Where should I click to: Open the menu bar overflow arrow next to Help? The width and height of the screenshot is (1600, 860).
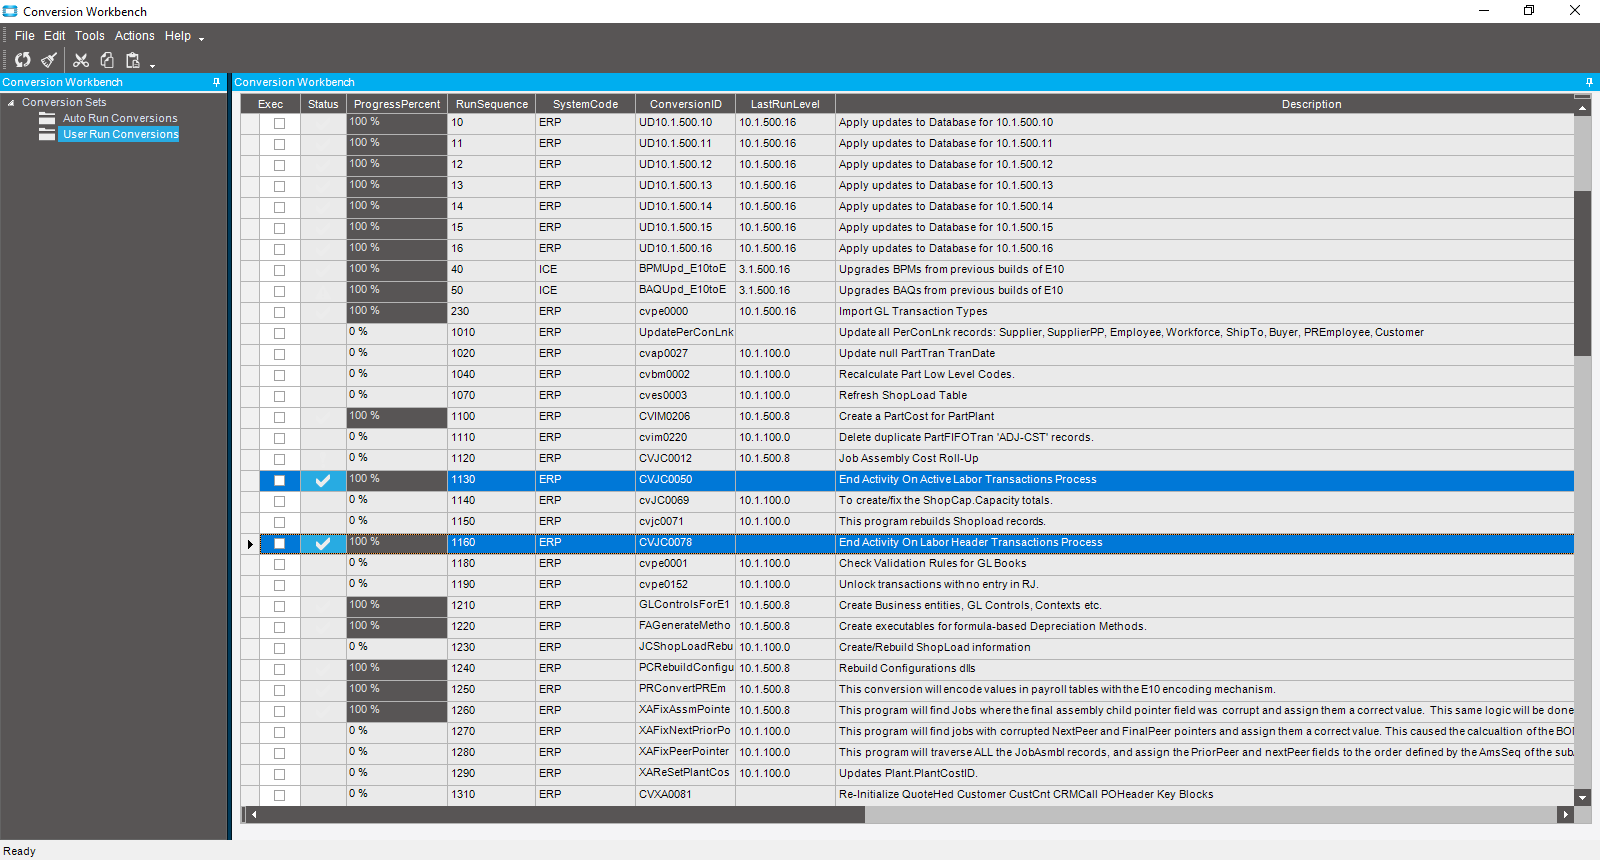pyautogui.click(x=201, y=39)
